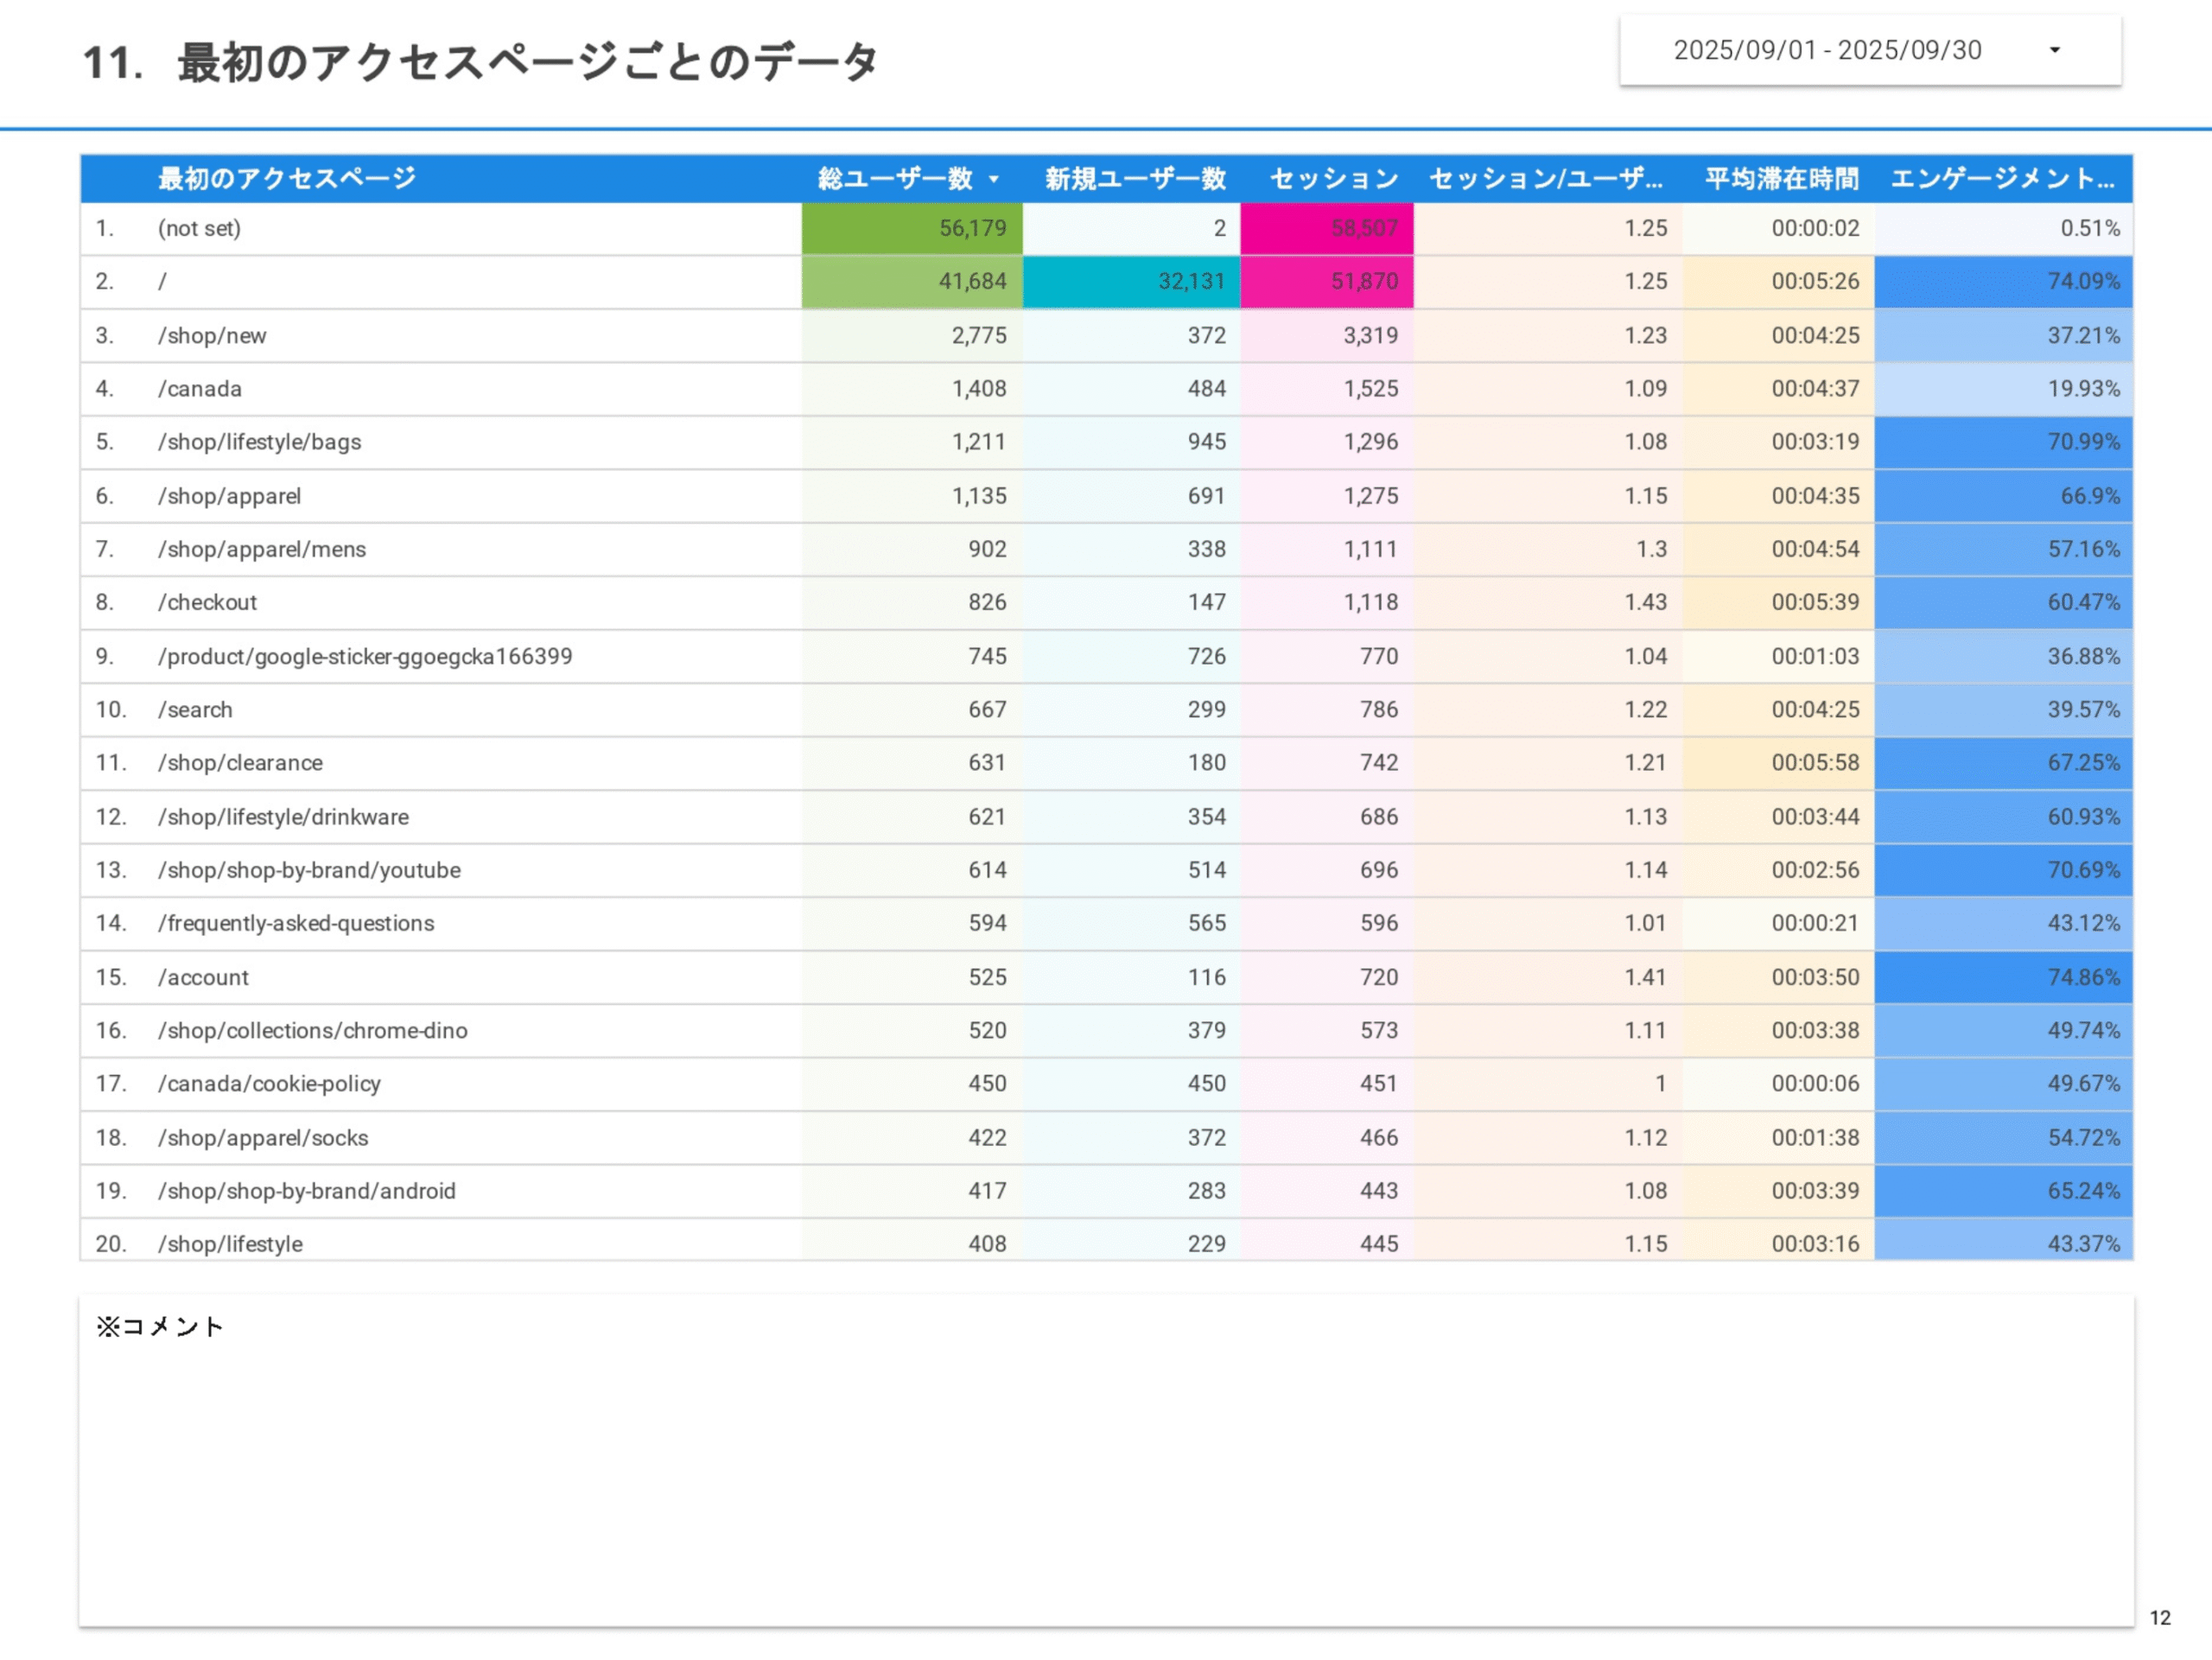Click the ※コメント text box
The height and width of the screenshot is (1660, 2212).
[x=1105, y=1460]
